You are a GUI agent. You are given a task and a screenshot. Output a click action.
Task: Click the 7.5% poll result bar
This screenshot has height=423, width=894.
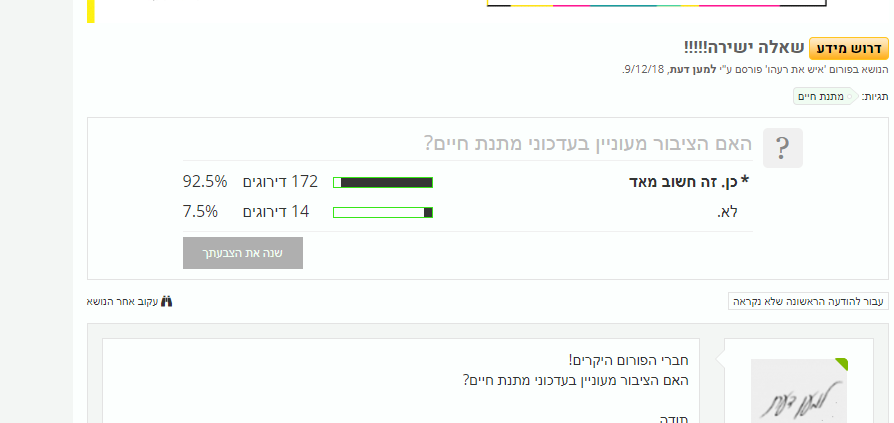point(382,212)
